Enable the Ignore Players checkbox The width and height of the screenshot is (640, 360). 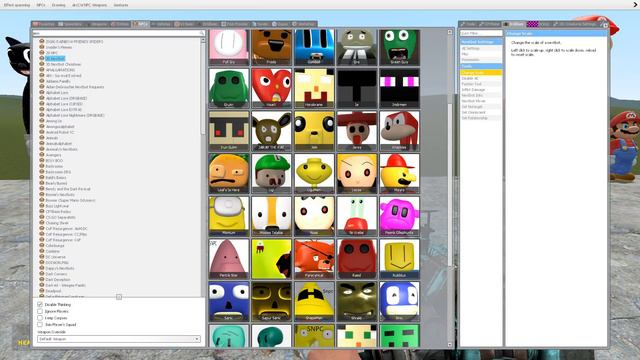[x=40, y=311]
